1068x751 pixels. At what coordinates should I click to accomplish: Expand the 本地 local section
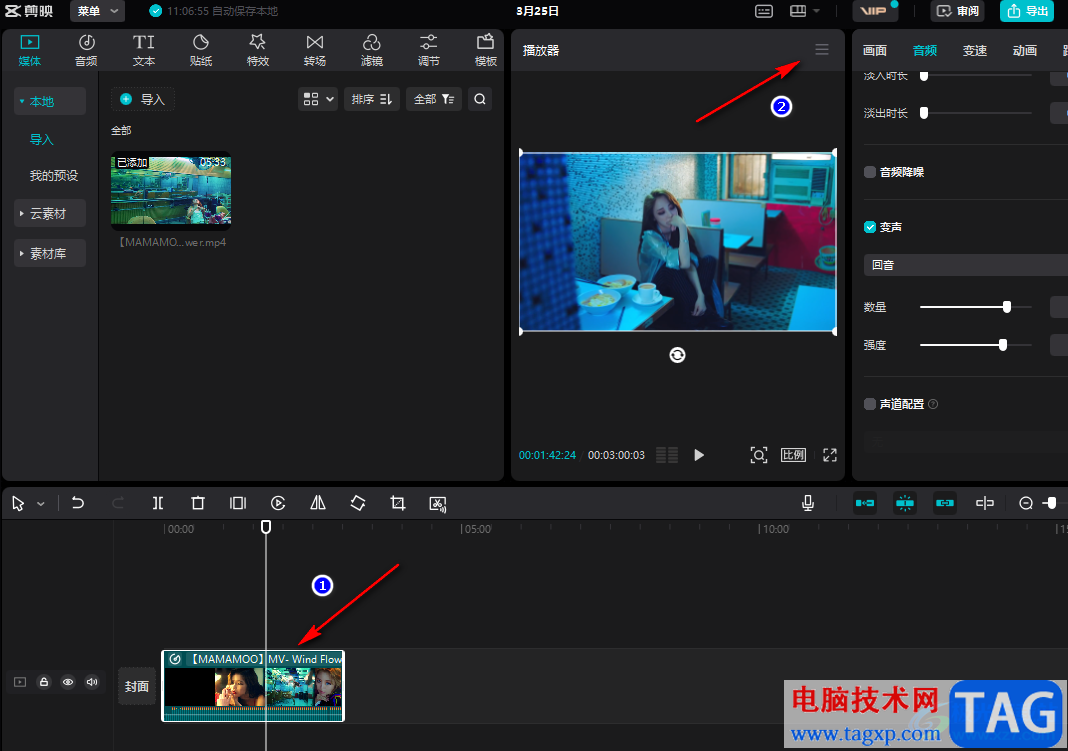point(50,101)
